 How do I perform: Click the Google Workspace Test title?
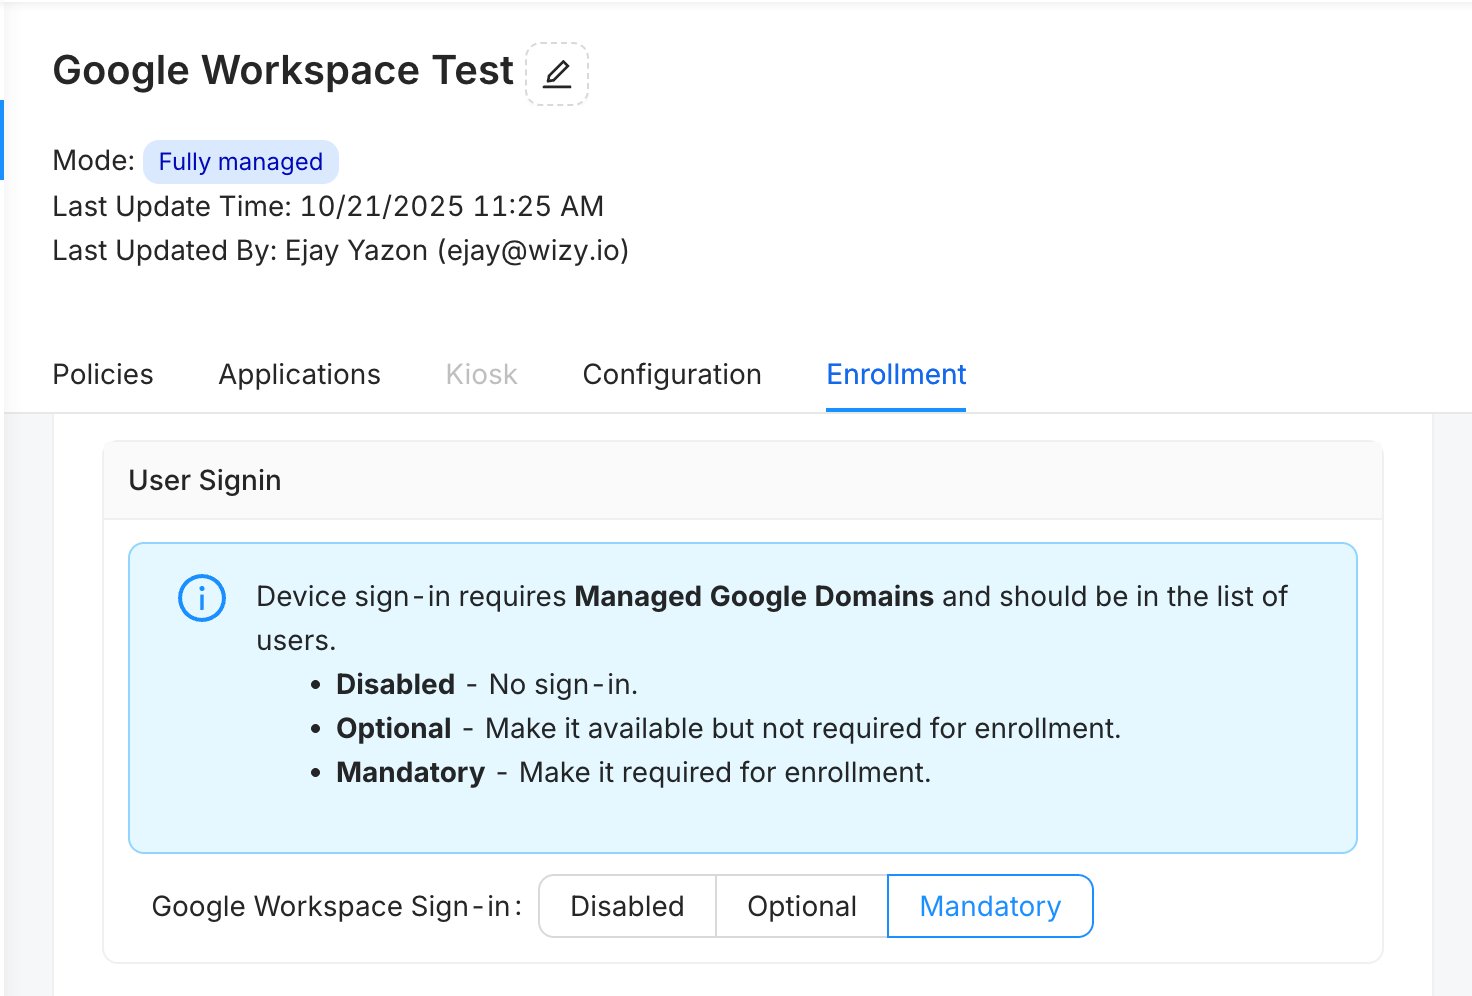click(283, 71)
